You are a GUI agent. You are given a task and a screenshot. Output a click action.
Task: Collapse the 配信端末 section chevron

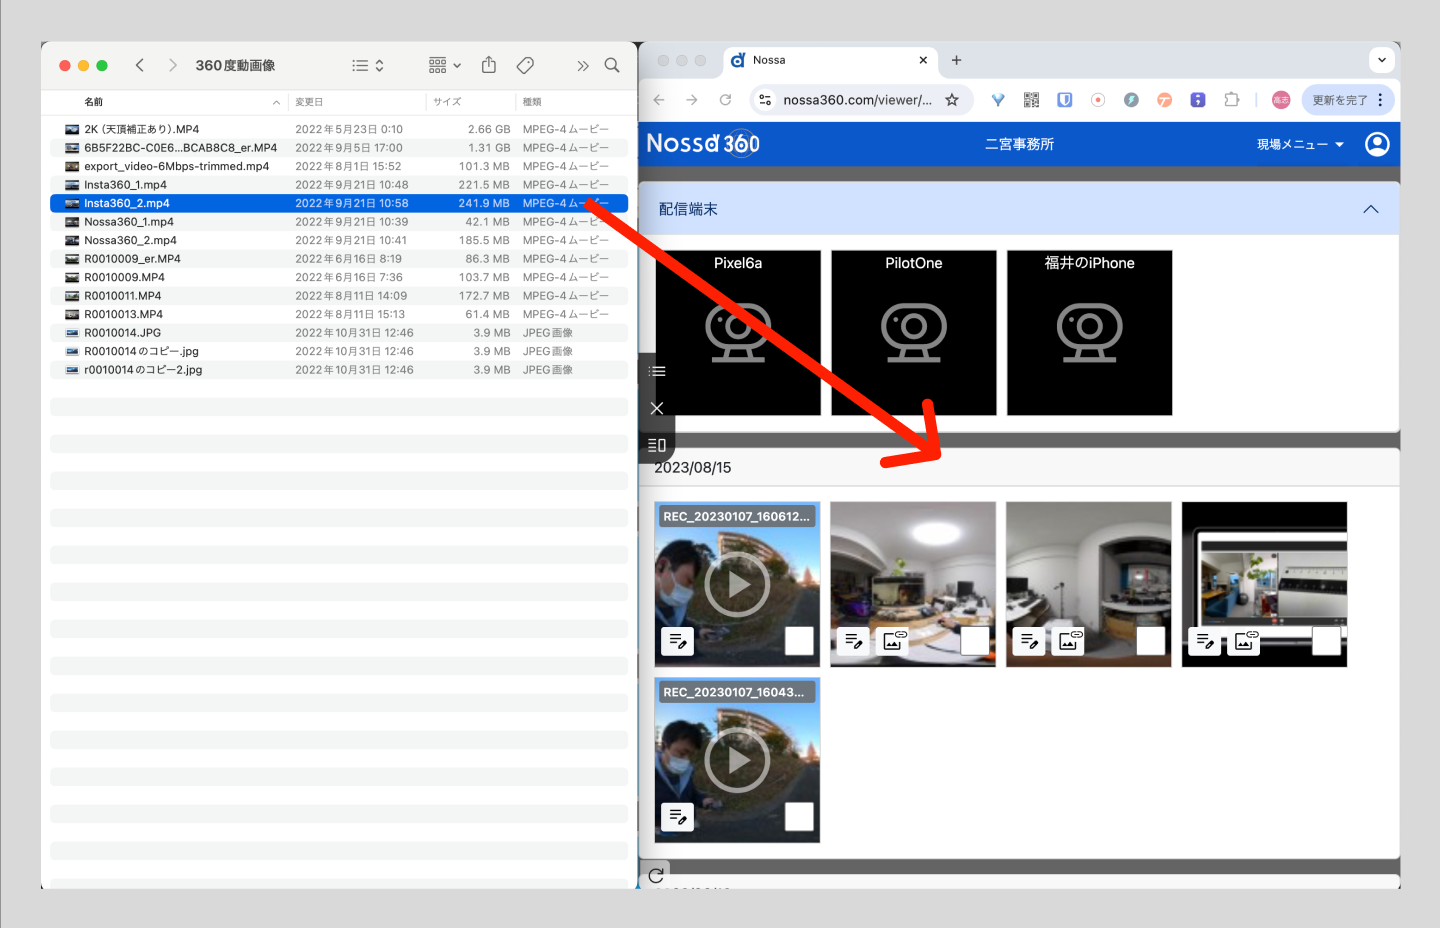pos(1370,209)
